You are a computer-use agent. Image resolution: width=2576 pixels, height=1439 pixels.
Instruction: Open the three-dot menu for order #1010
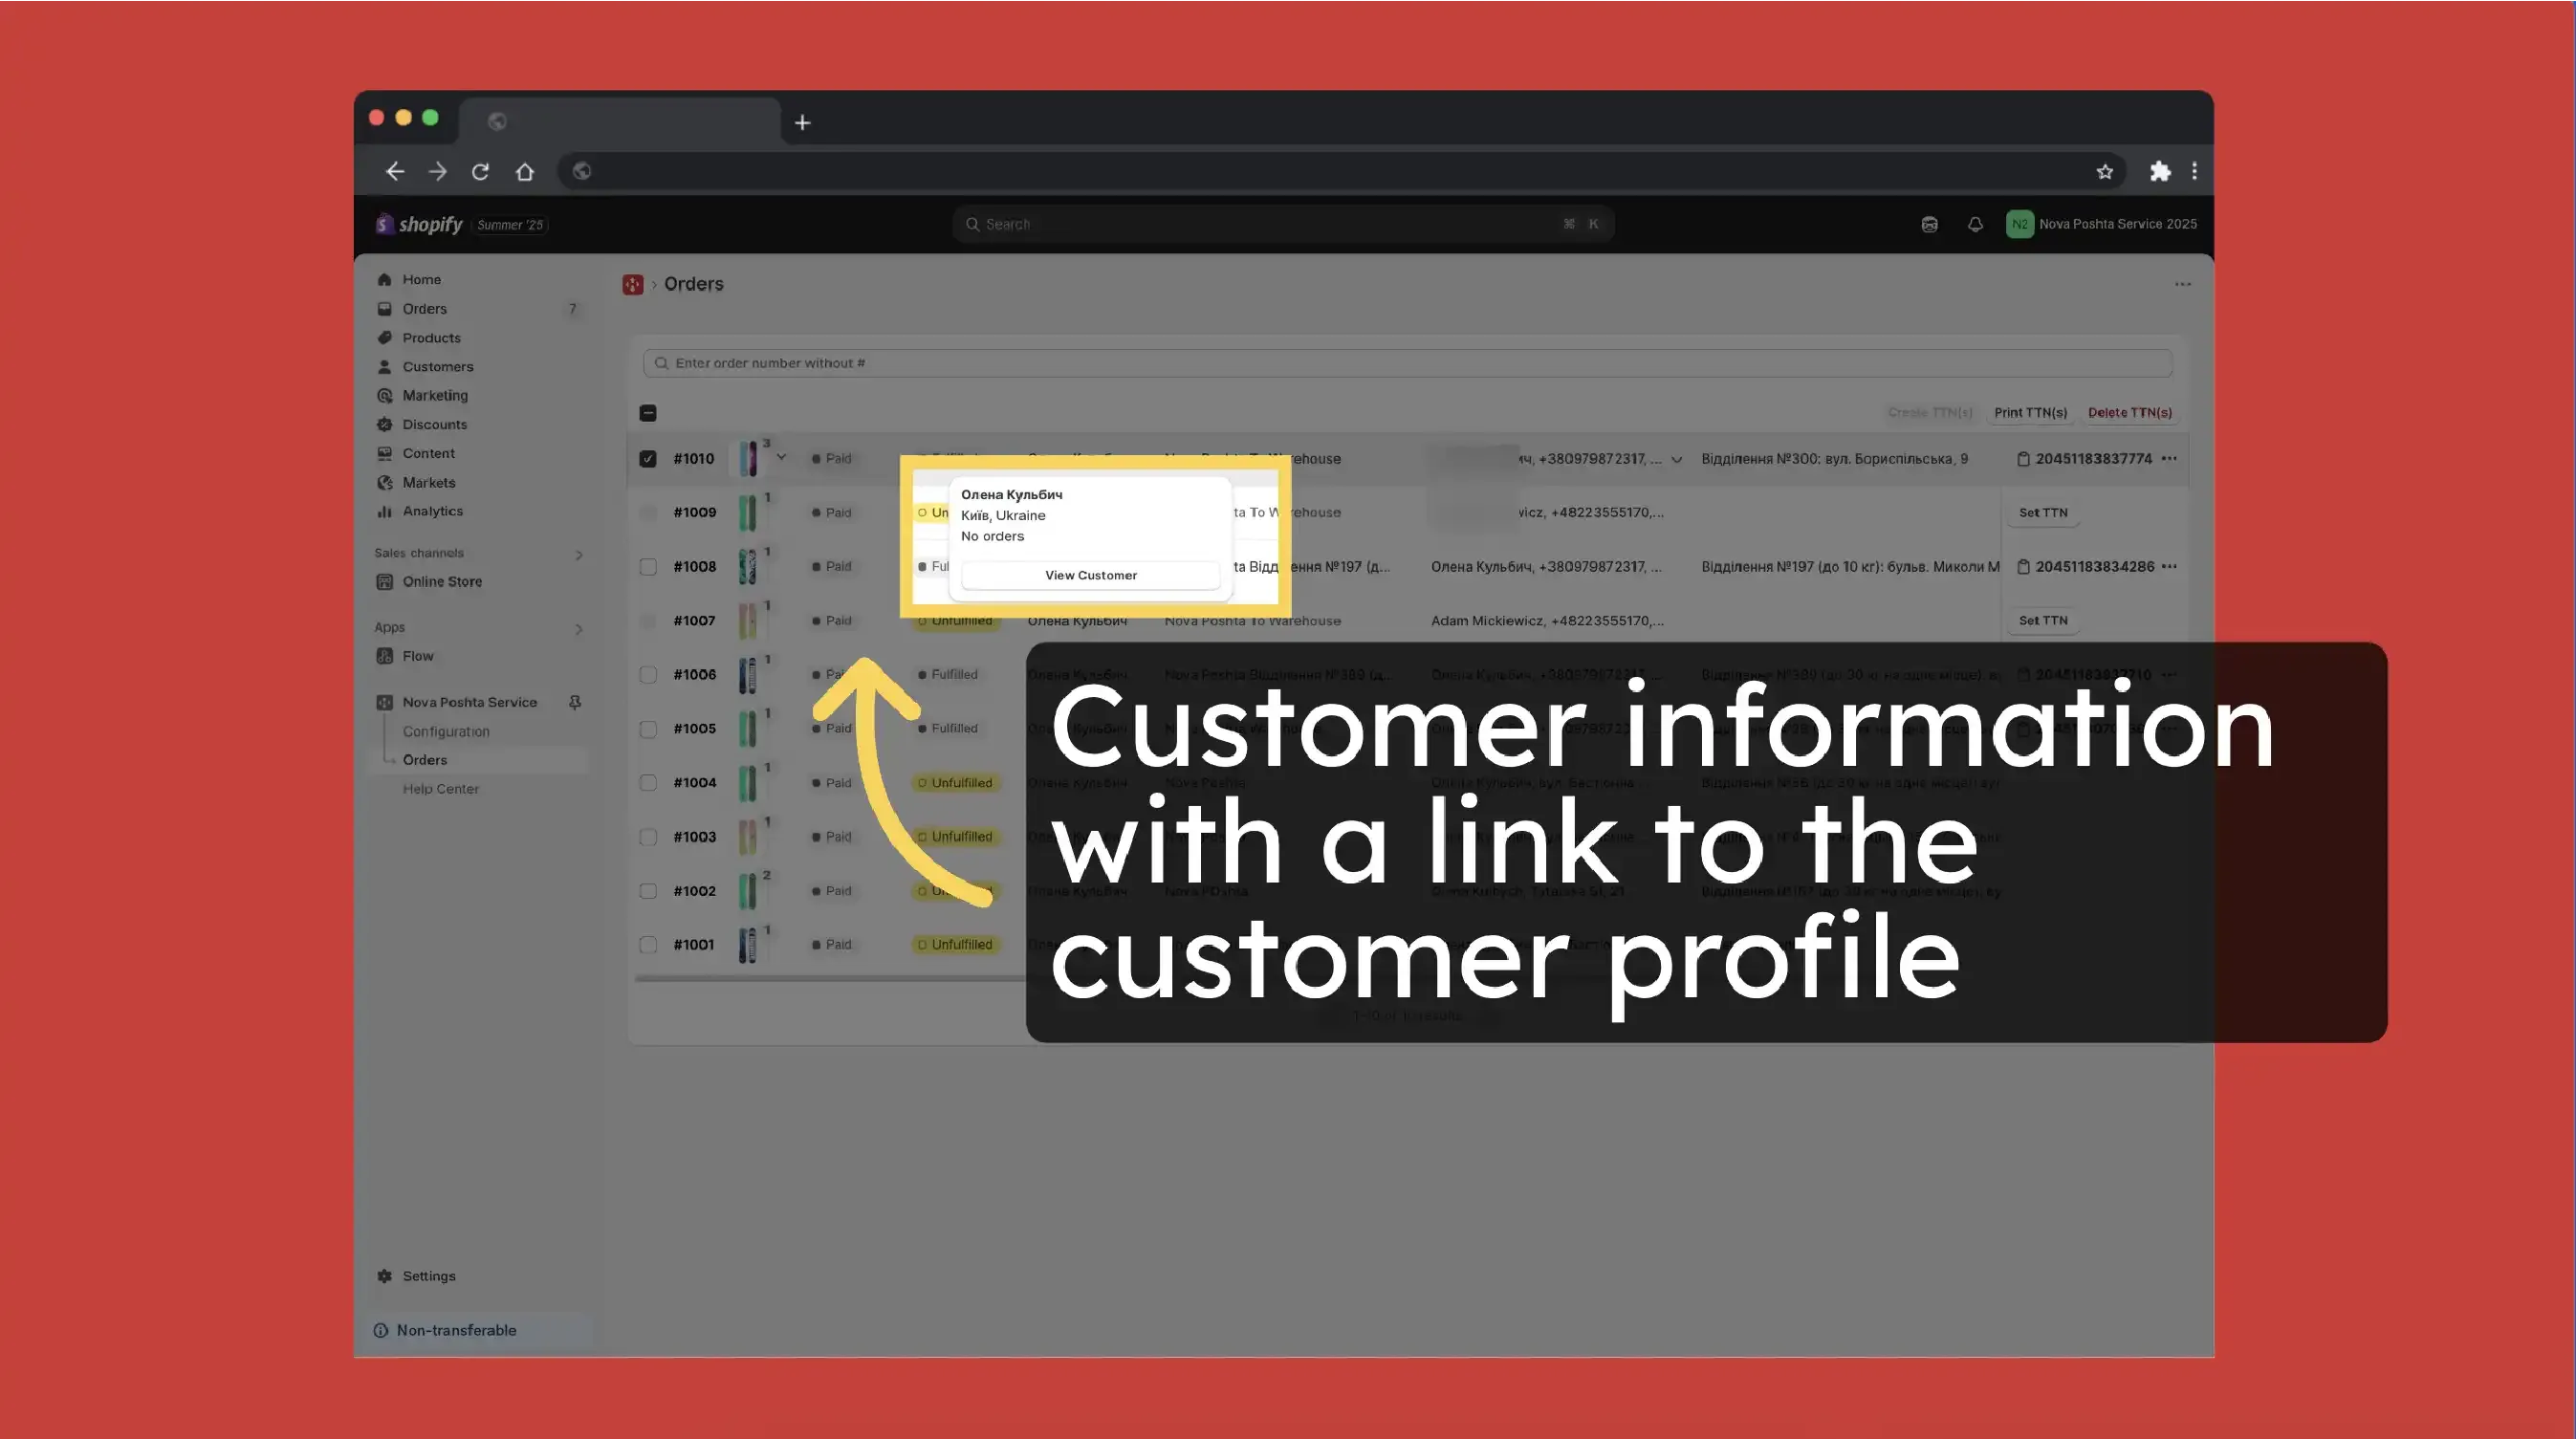pos(2169,459)
